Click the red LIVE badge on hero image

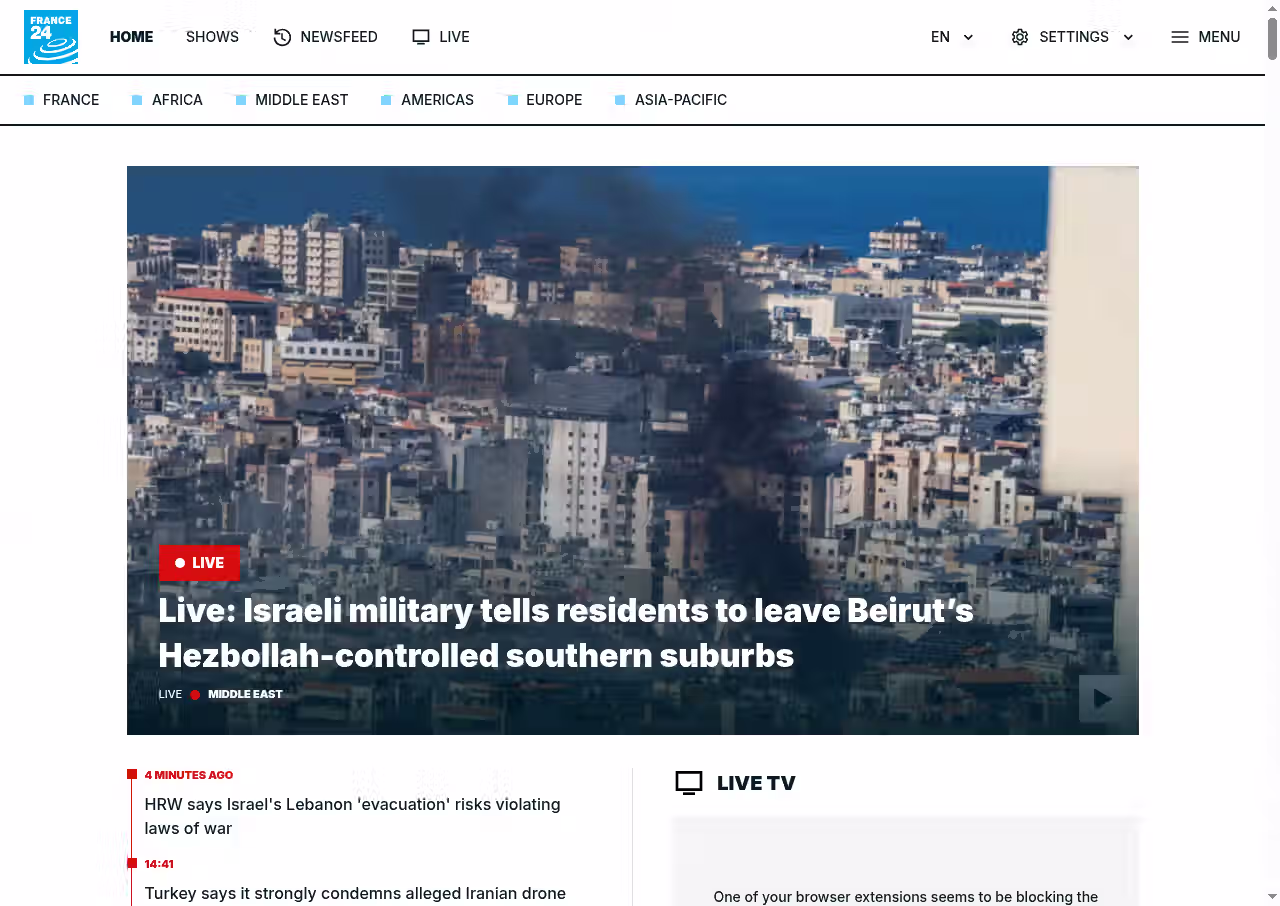pos(199,563)
